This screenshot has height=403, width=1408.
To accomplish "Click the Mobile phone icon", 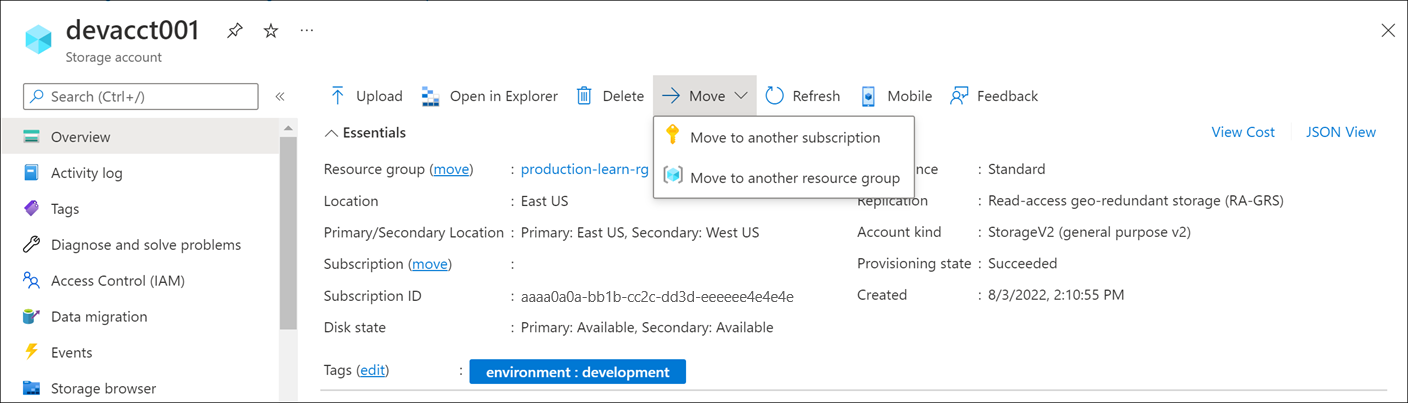I will (868, 96).
